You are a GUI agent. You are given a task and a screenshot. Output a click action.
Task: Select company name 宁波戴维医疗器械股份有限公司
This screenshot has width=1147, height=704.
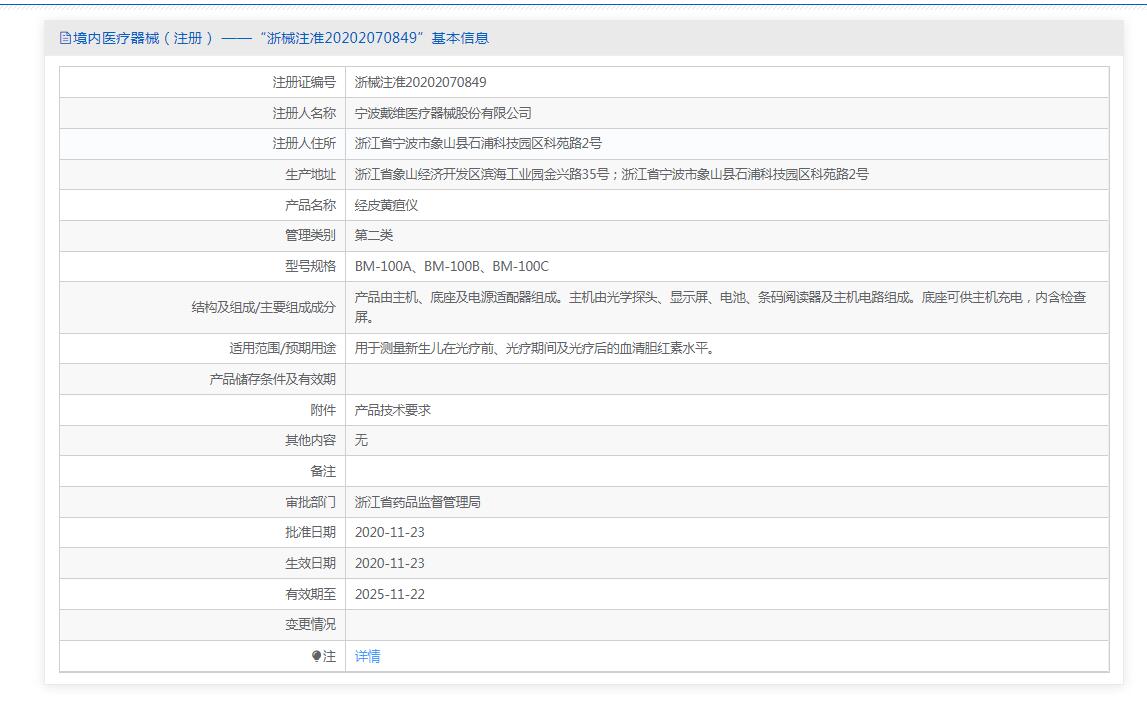click(x=443, y=113)
